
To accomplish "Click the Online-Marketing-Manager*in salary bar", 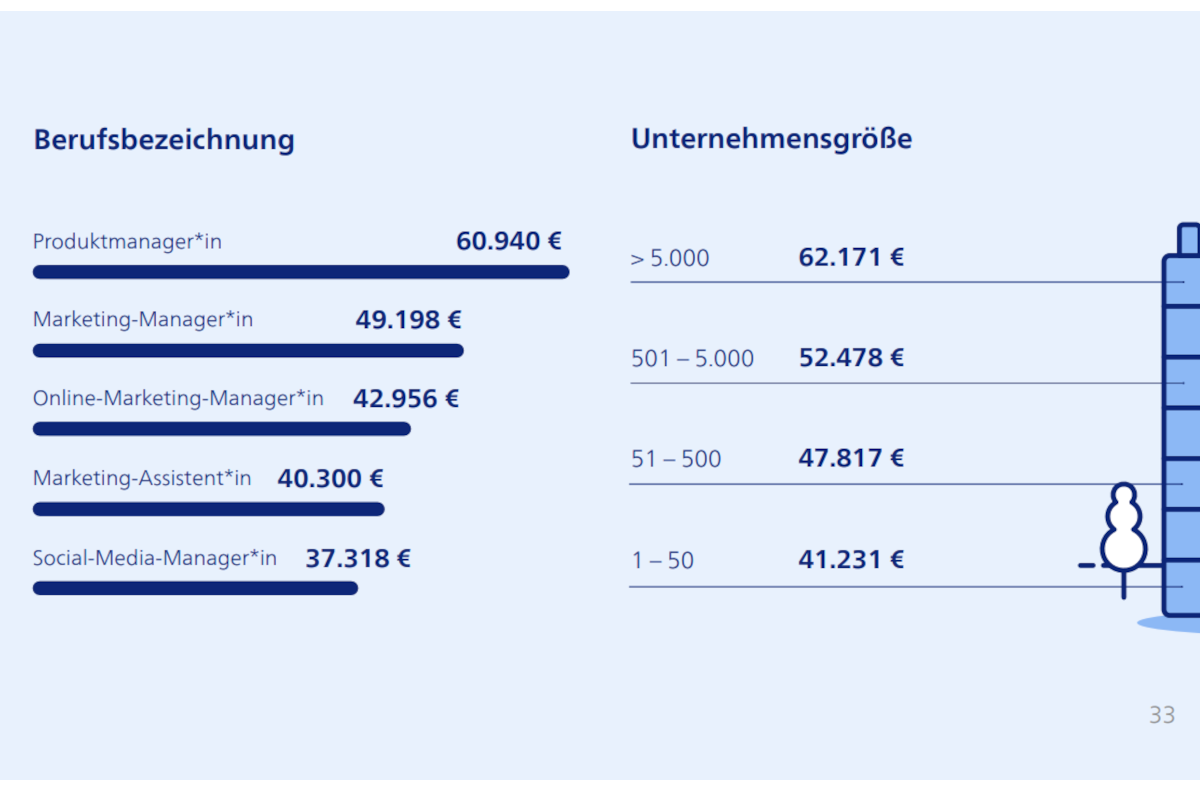I will tap(221, 429).
